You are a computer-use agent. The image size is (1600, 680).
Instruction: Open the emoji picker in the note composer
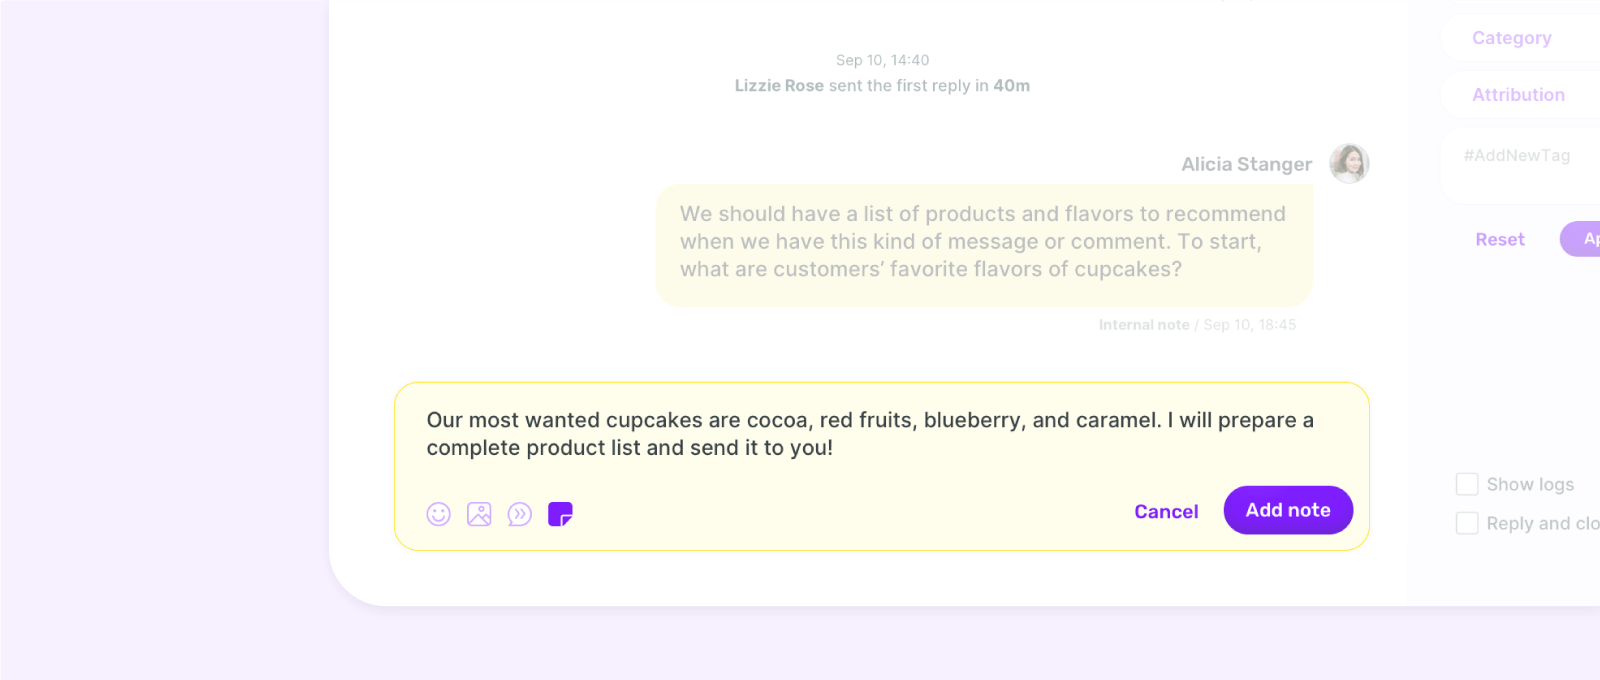[x=439, y=514]
